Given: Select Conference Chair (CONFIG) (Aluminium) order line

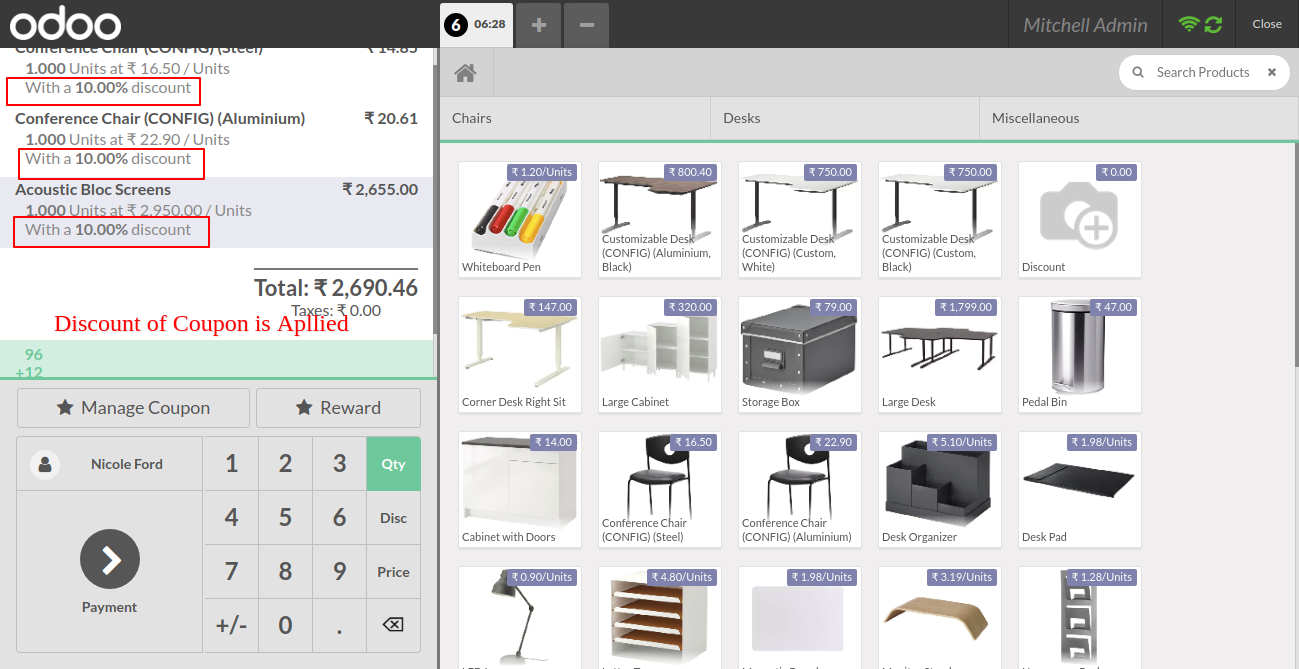Looking at the screenshot, I should (x=216, y=141).
